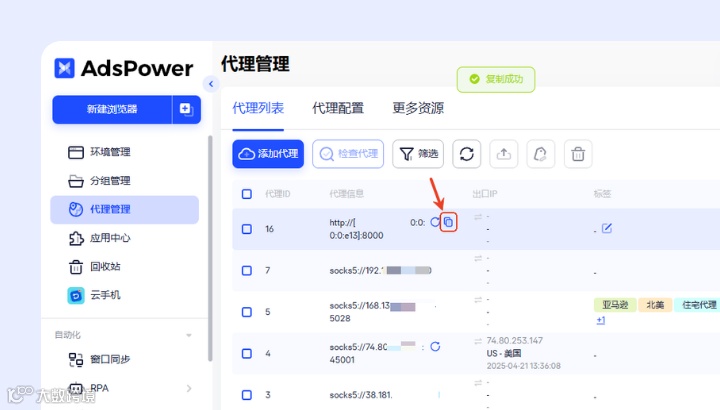Click the 云手机 app icon
Image resolution: width=720 pixels, height=410 pixels.
coord(76,295)
